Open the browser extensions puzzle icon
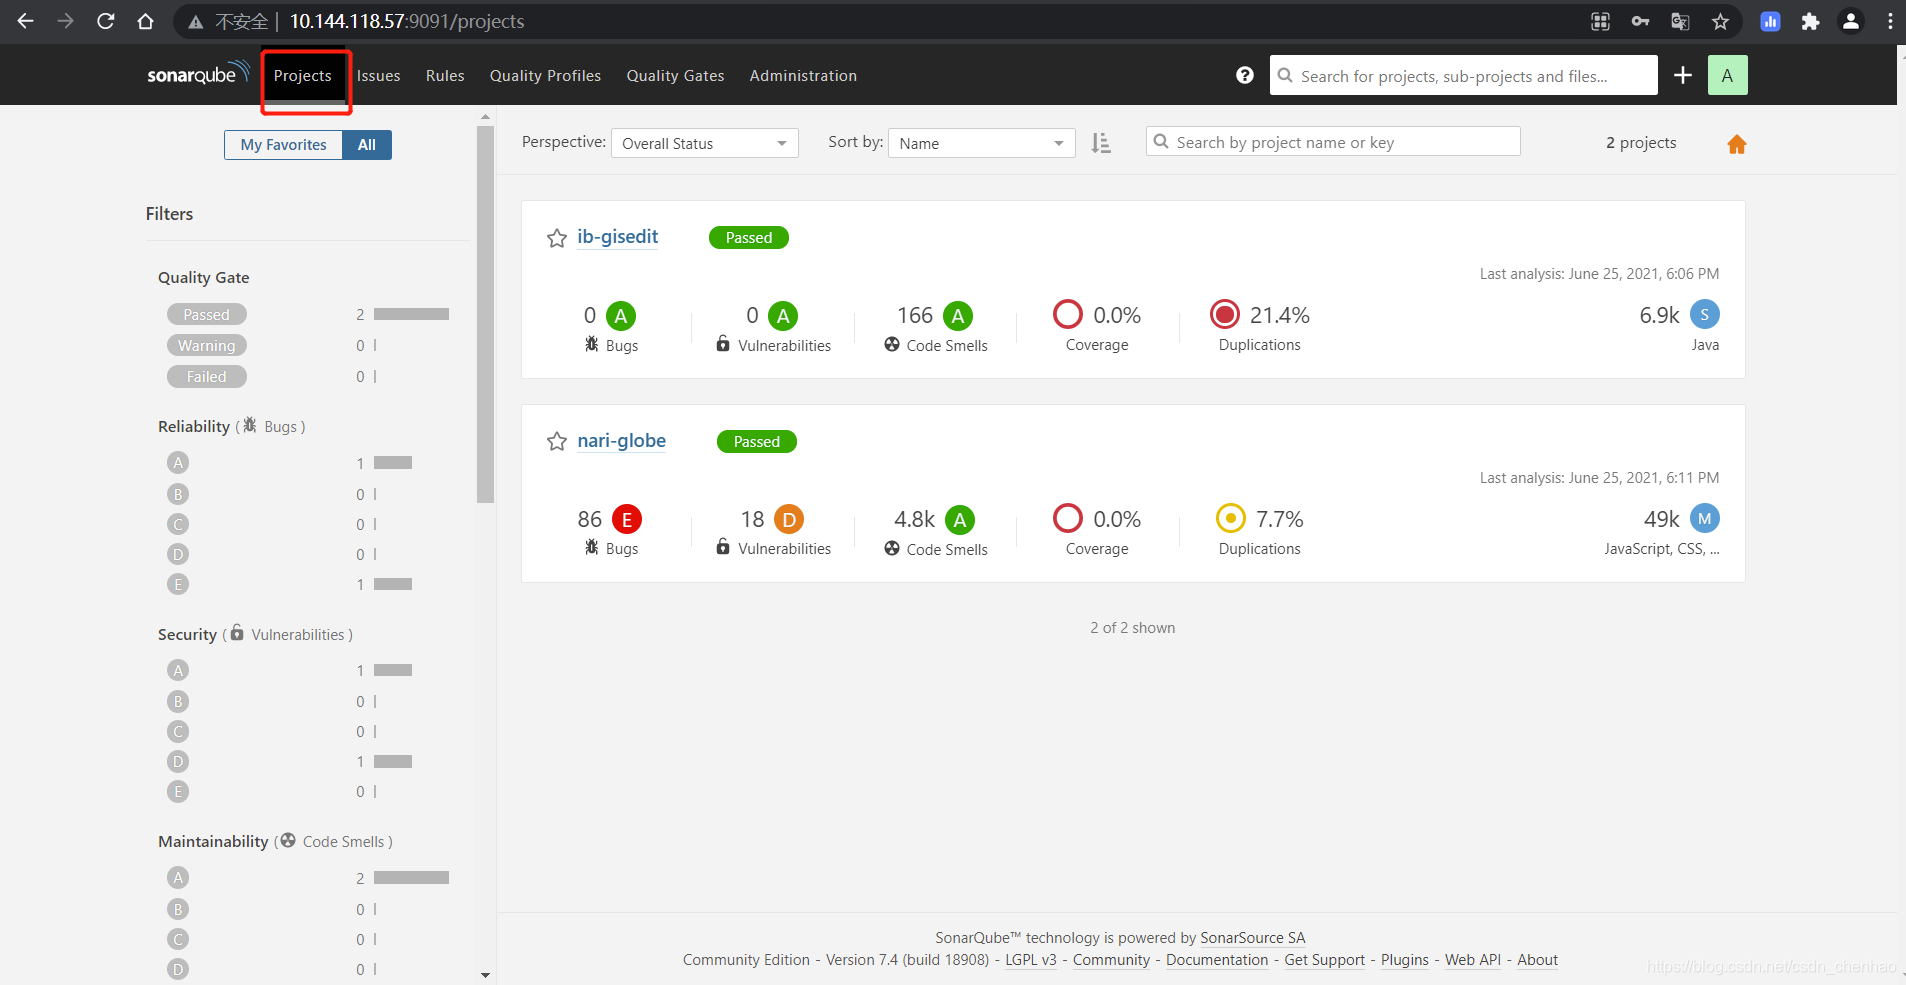Viewport: 1906px width, 985px height. 1810,21
